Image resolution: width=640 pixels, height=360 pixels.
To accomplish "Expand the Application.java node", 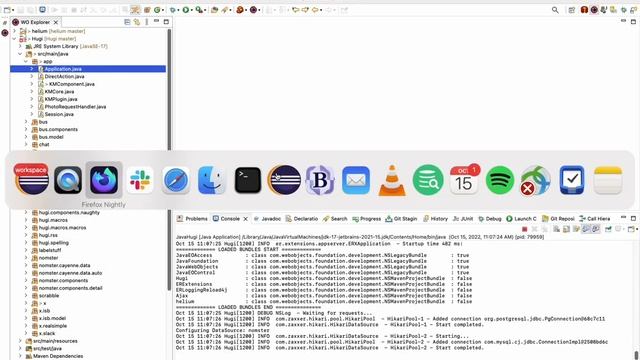I will click(32, 69).
